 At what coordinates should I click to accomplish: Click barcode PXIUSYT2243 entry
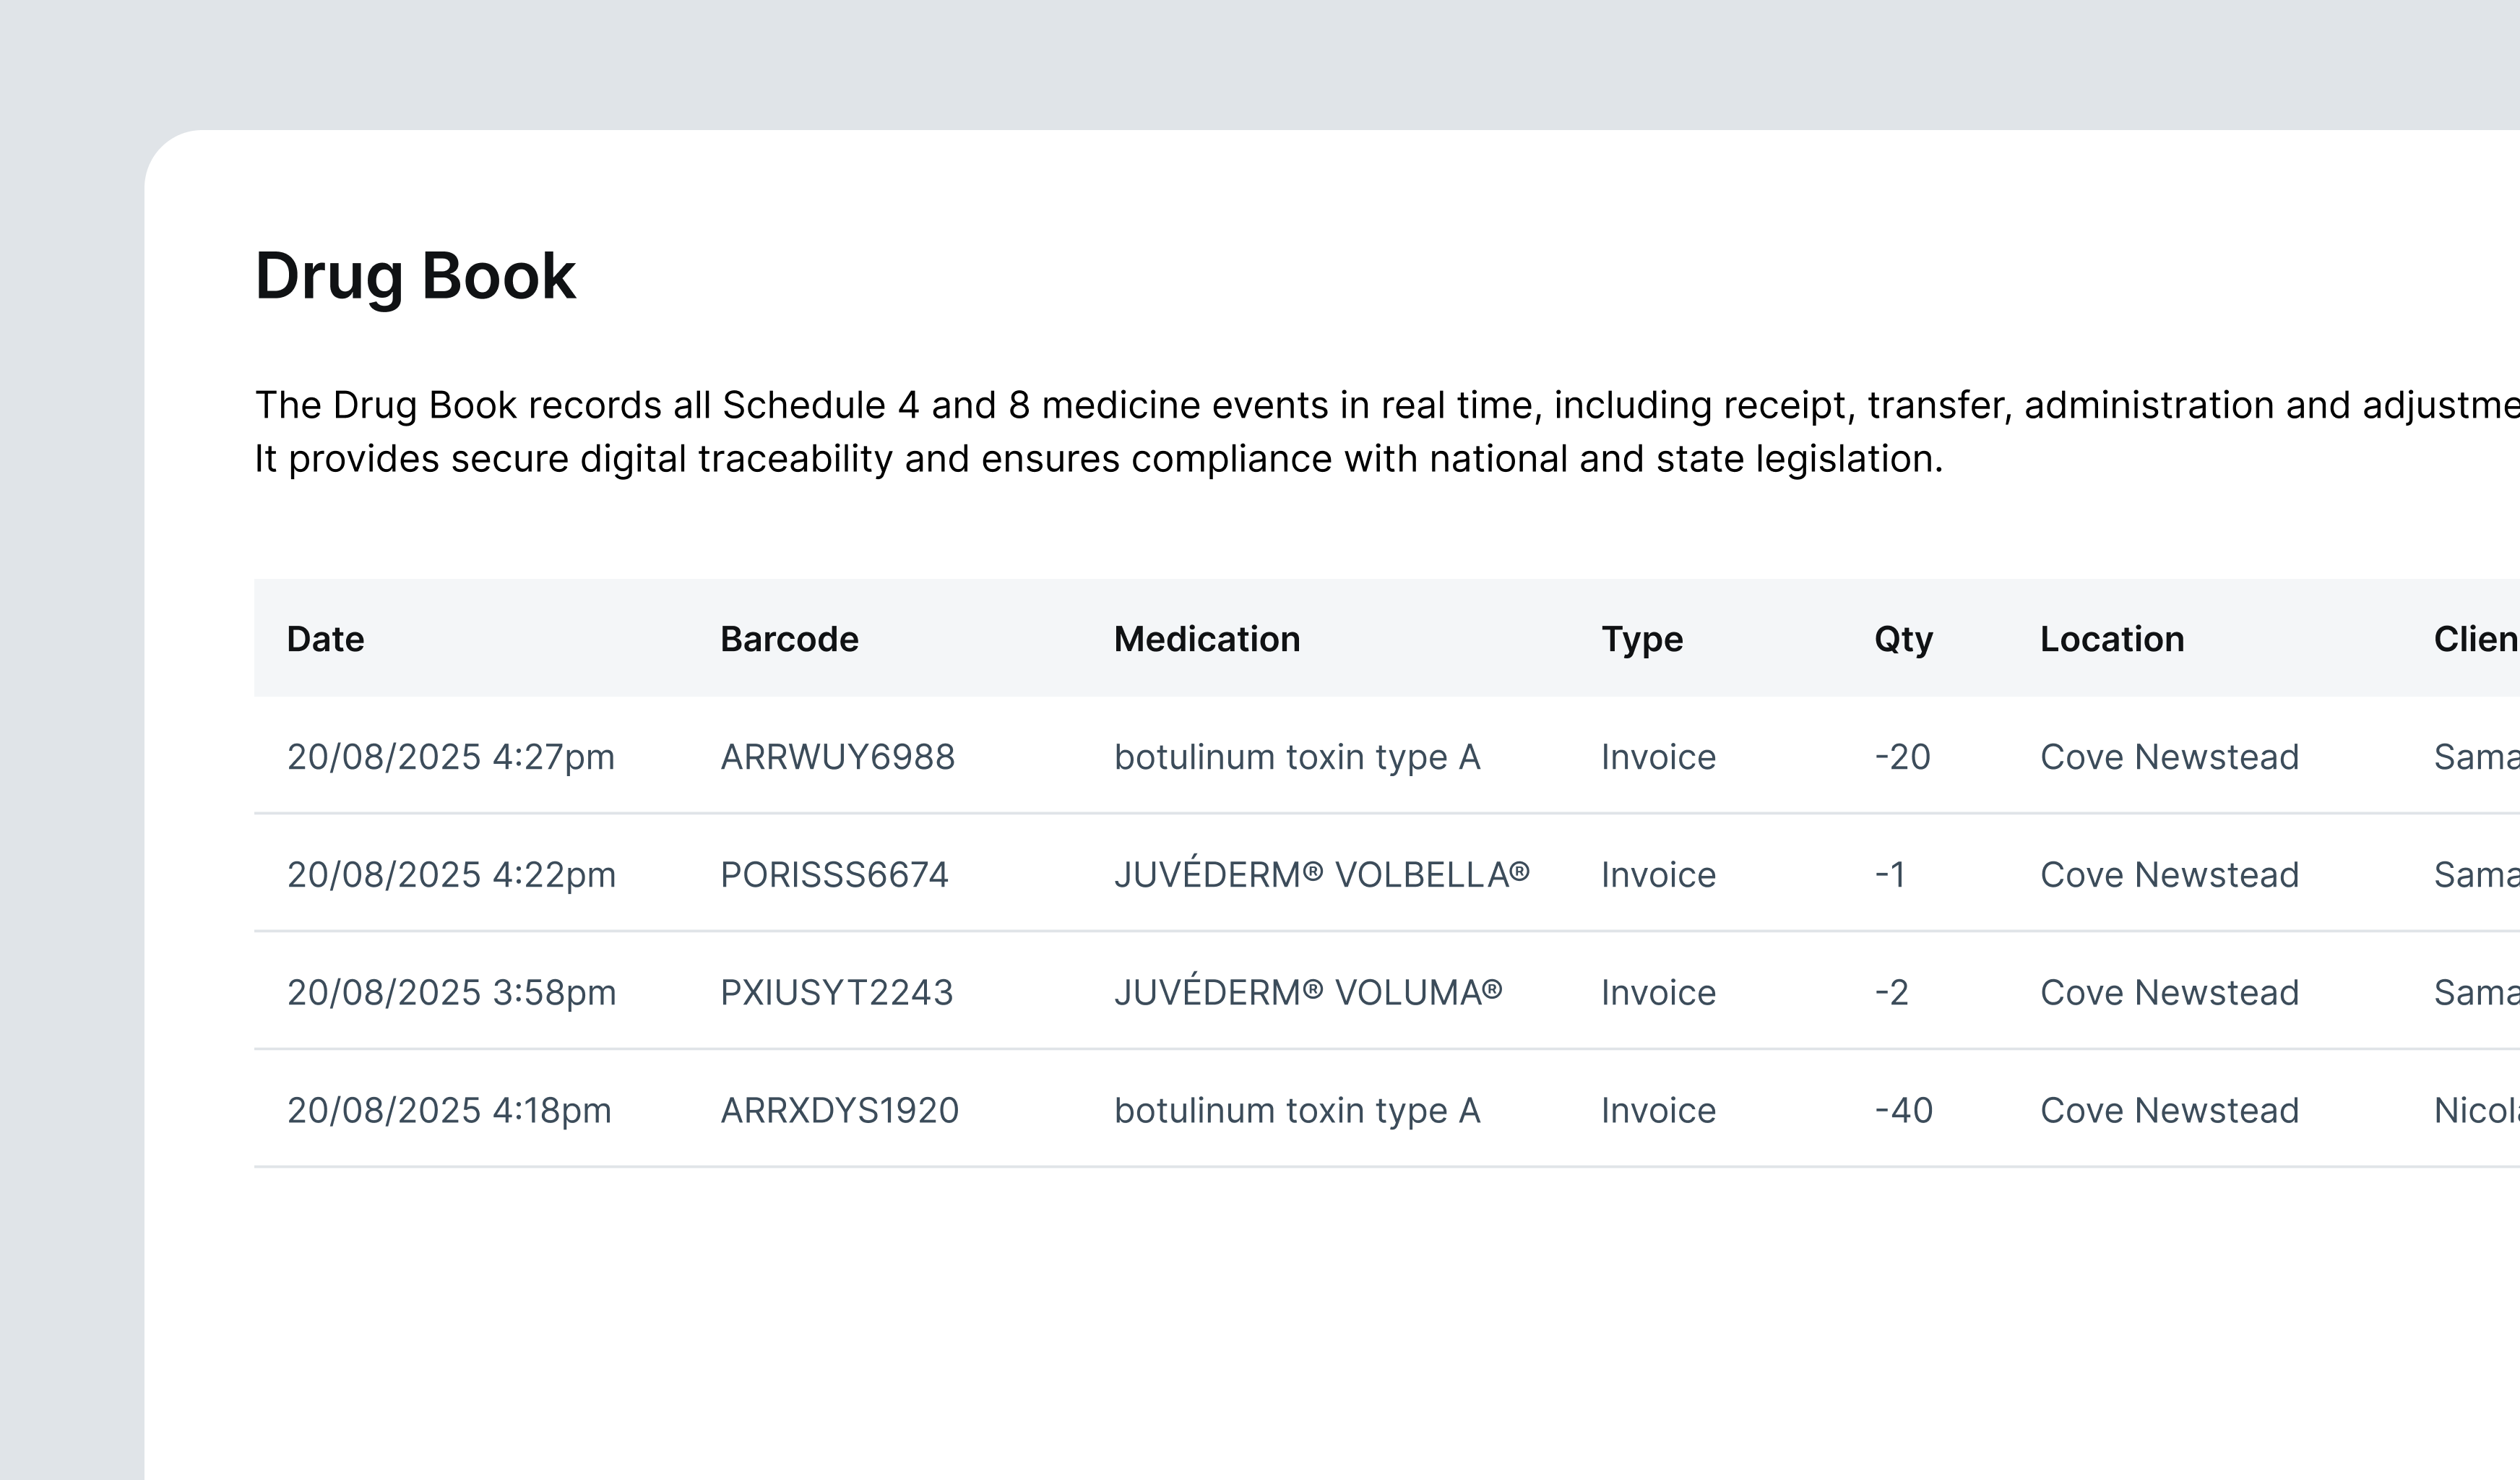tap(836, 993)
